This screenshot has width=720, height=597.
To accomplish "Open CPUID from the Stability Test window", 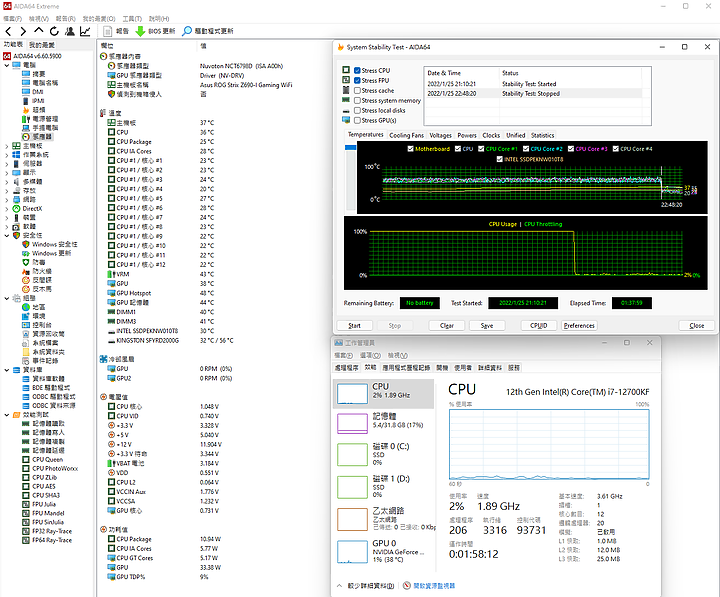I will pos(539,326).
